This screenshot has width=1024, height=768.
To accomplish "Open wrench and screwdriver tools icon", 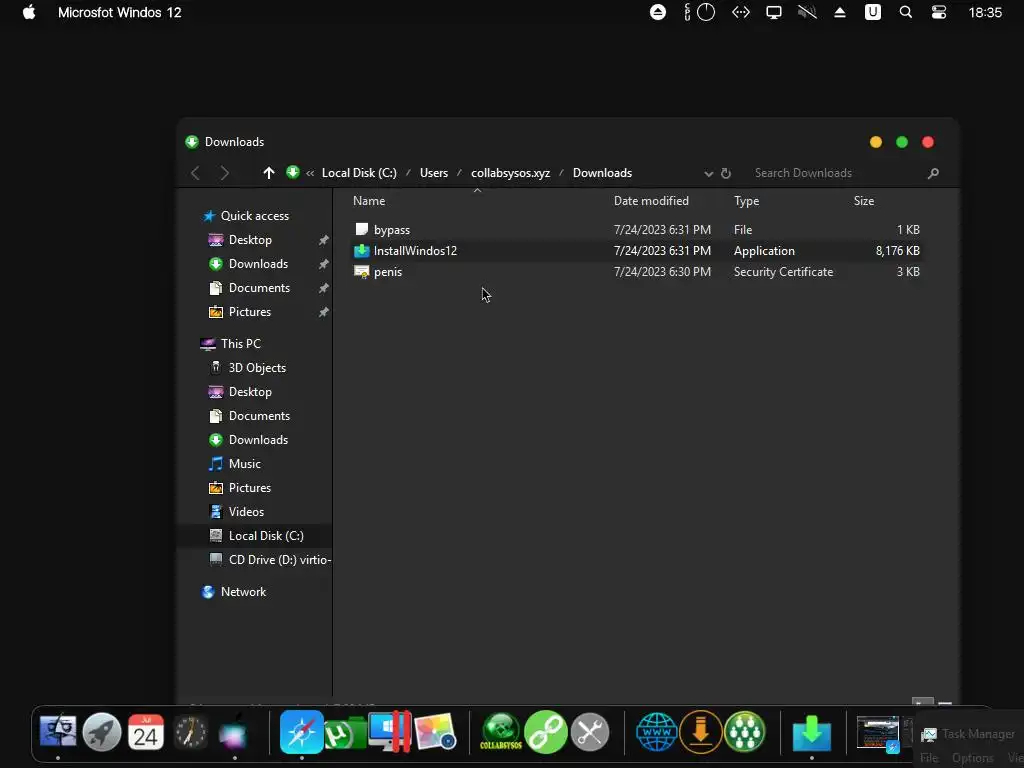I will point(590,732).
